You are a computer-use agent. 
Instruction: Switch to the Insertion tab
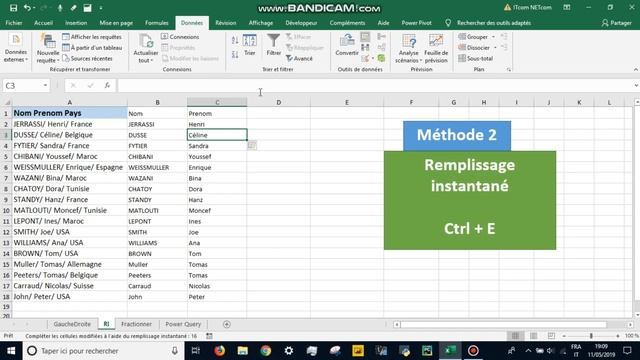(76, 23)
